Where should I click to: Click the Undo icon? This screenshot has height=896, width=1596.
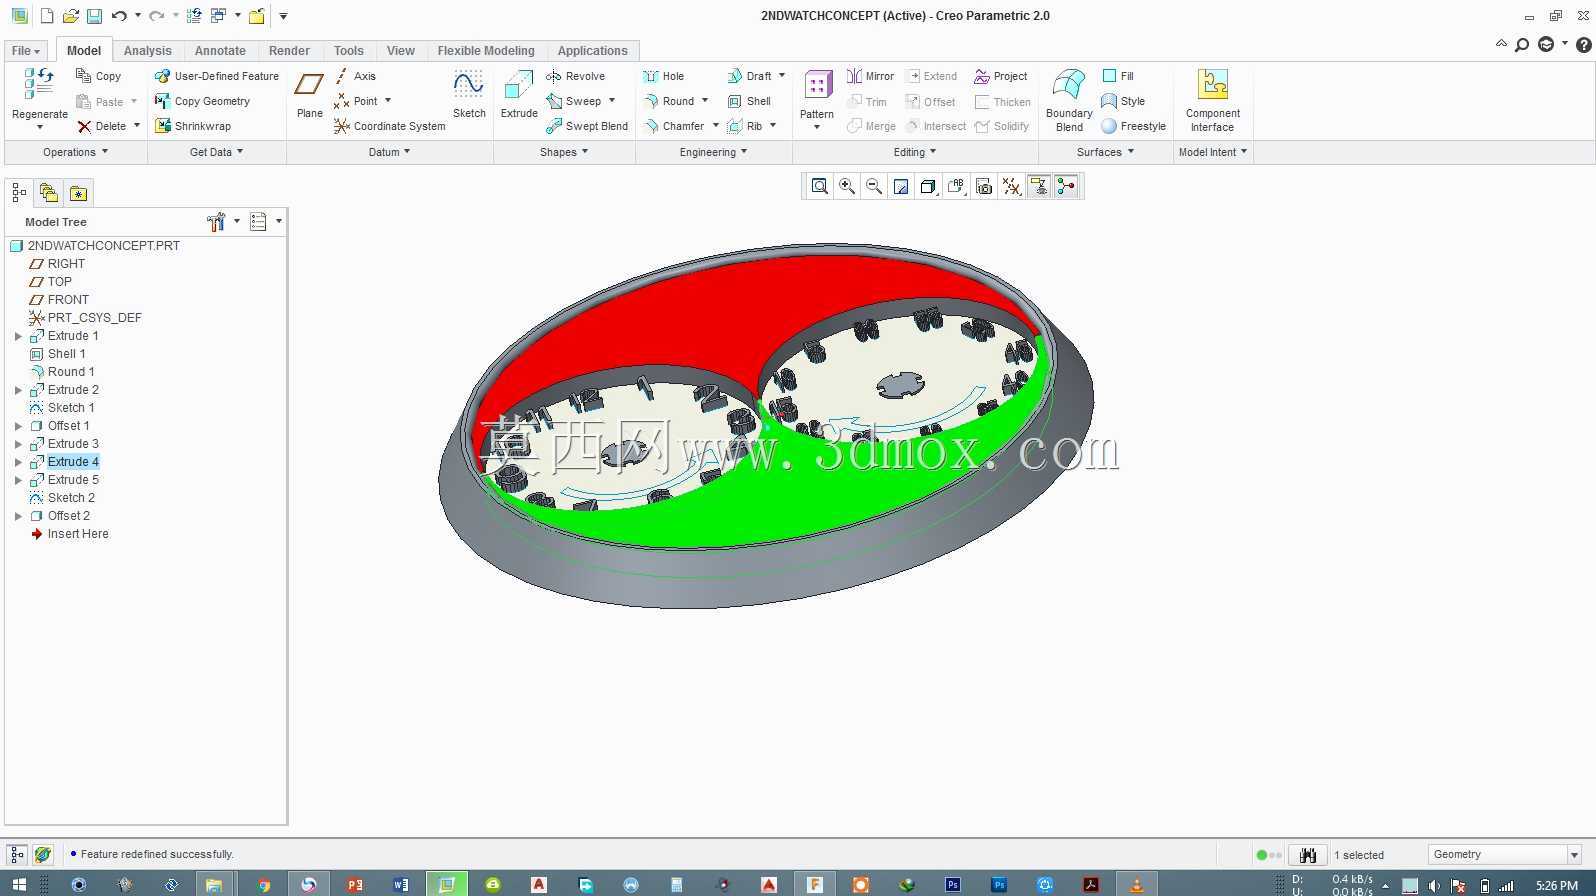pyautogui.click(x=119, y=16)
